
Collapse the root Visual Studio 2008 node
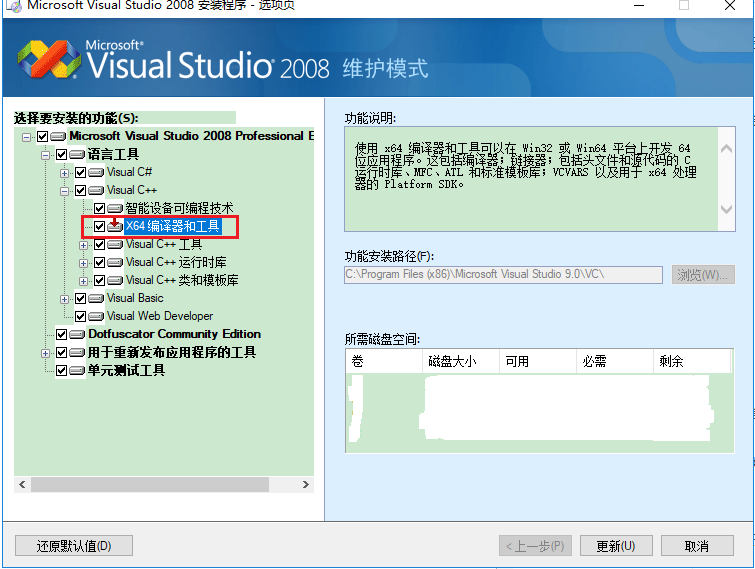click(26, 137)
